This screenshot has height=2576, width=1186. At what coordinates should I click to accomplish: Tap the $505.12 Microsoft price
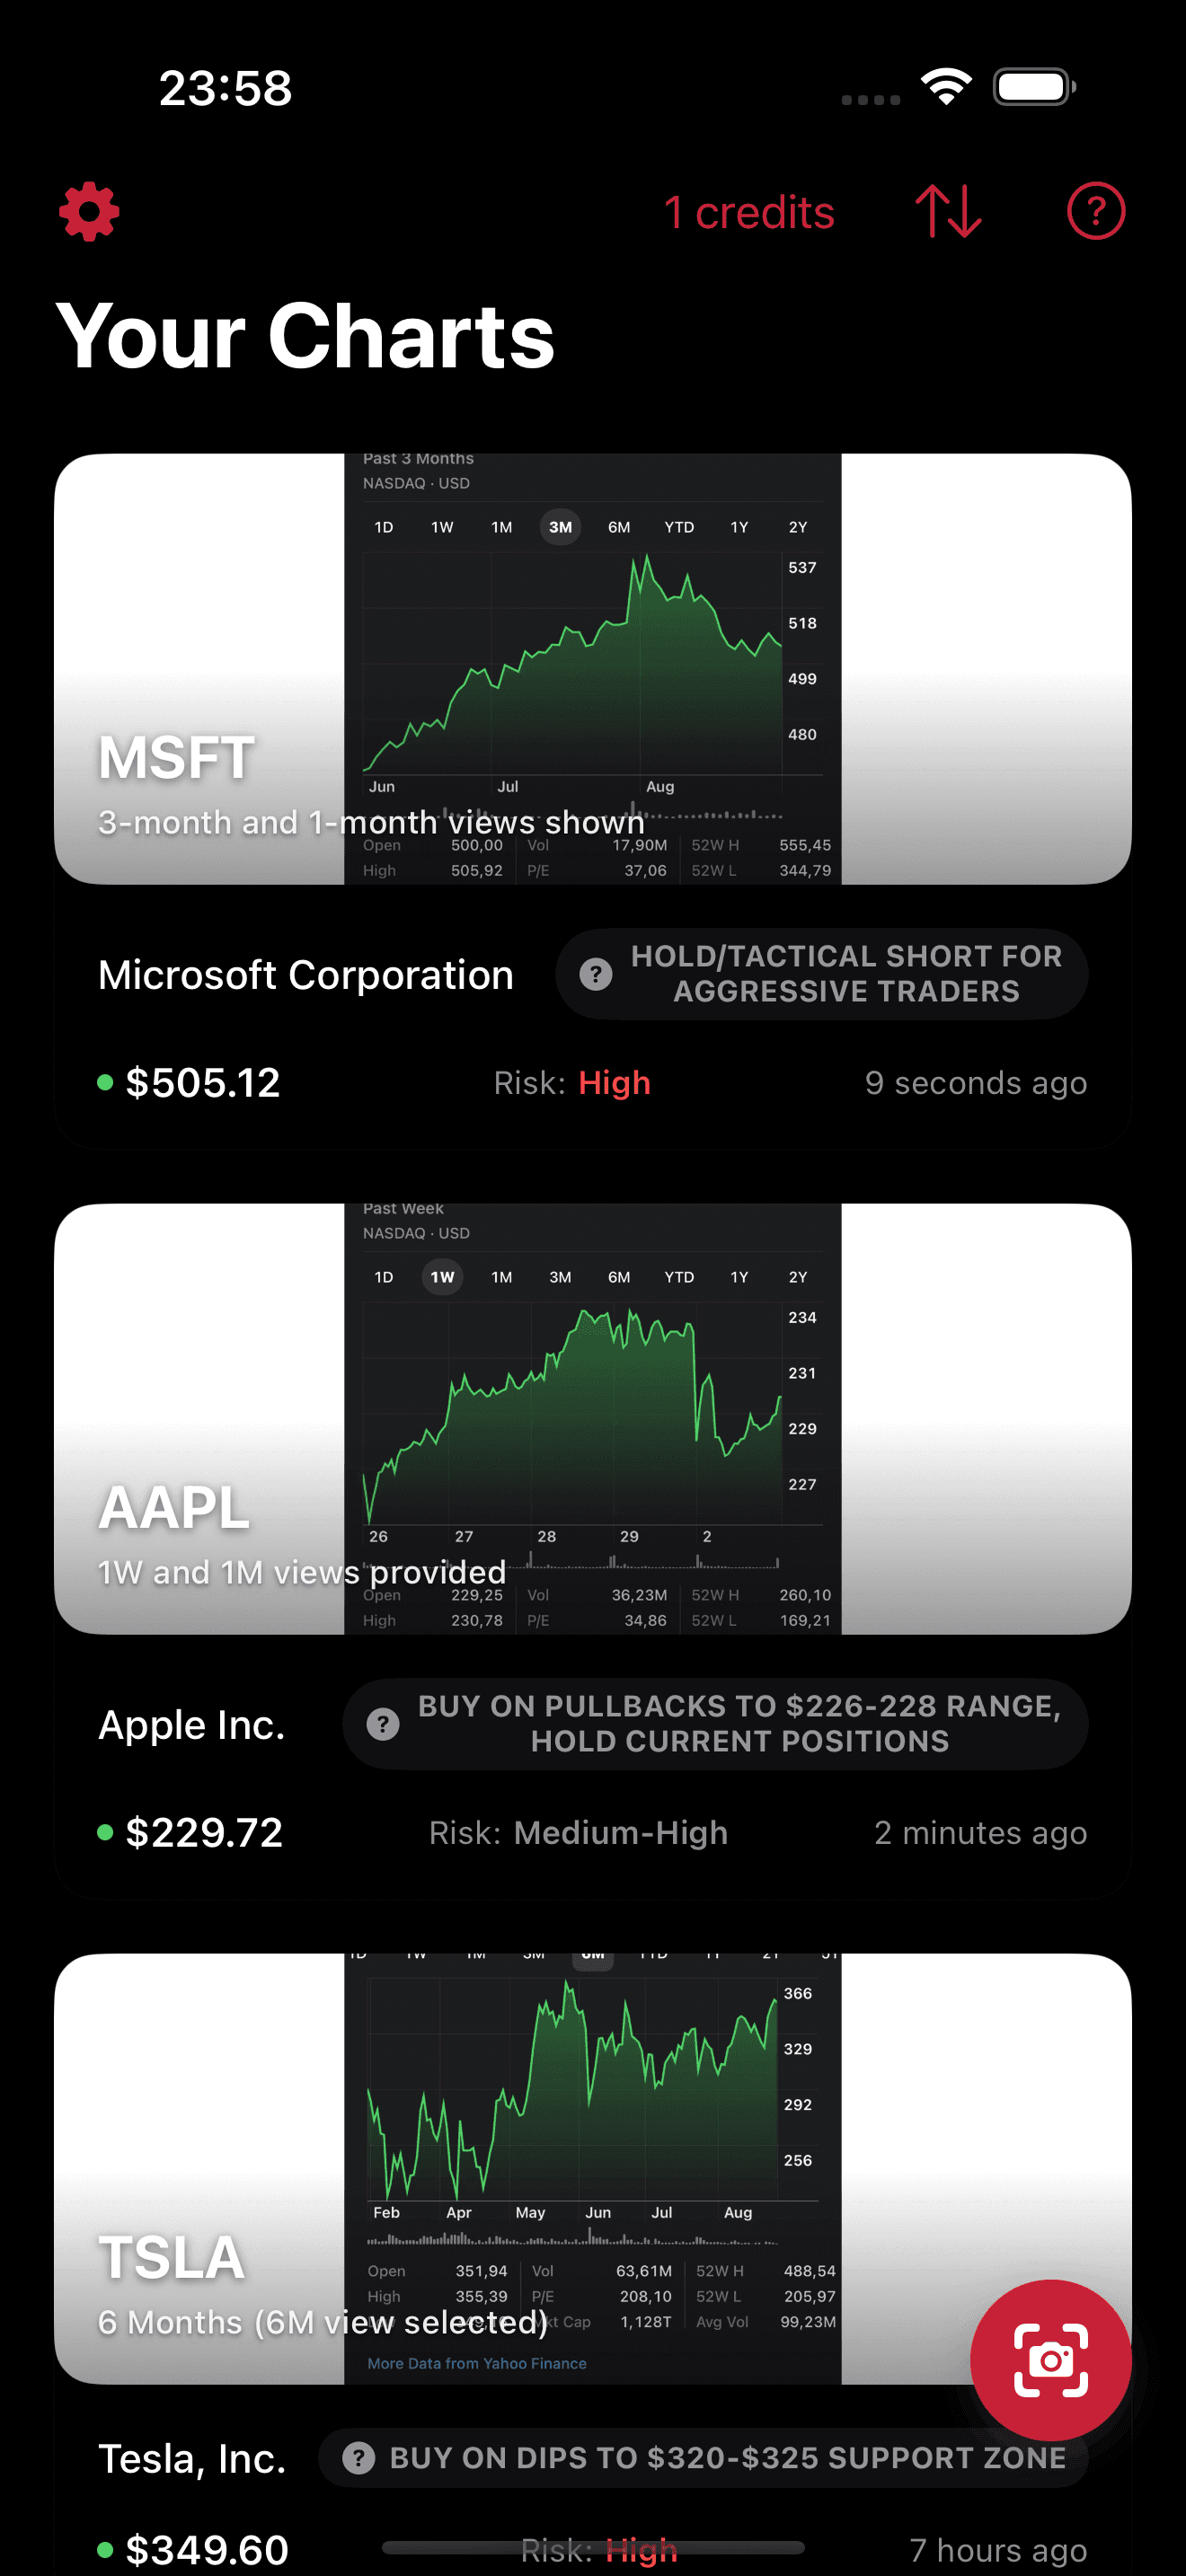pos(202,1082)
